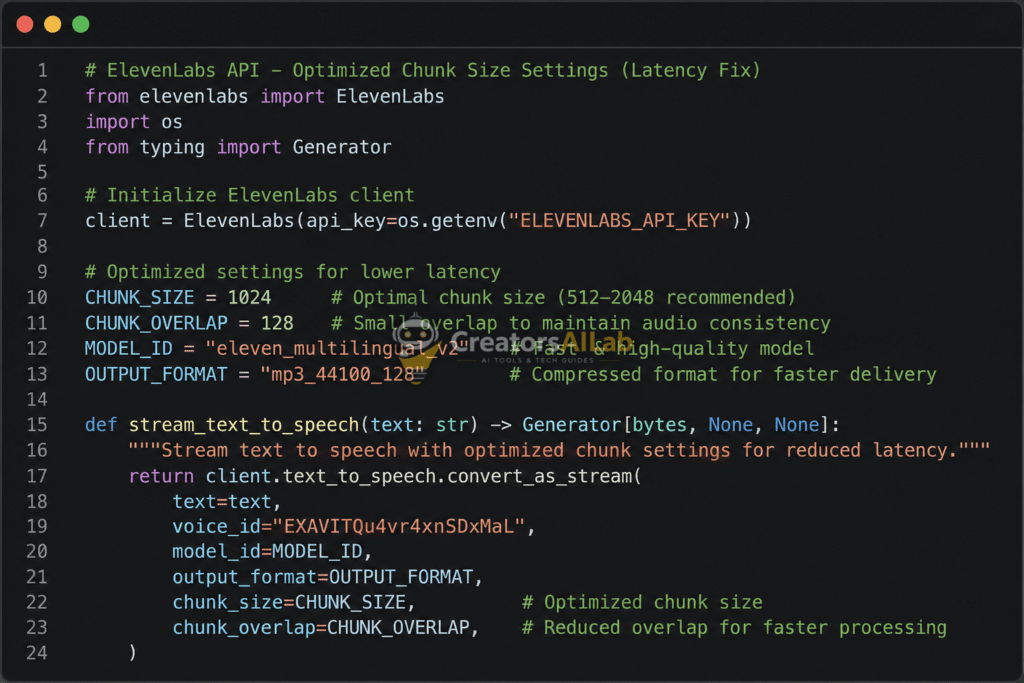The image size is (1024, 683).
Task: Click 'model_id=MODEL_ID,' argument
Action: coord(272,552)
